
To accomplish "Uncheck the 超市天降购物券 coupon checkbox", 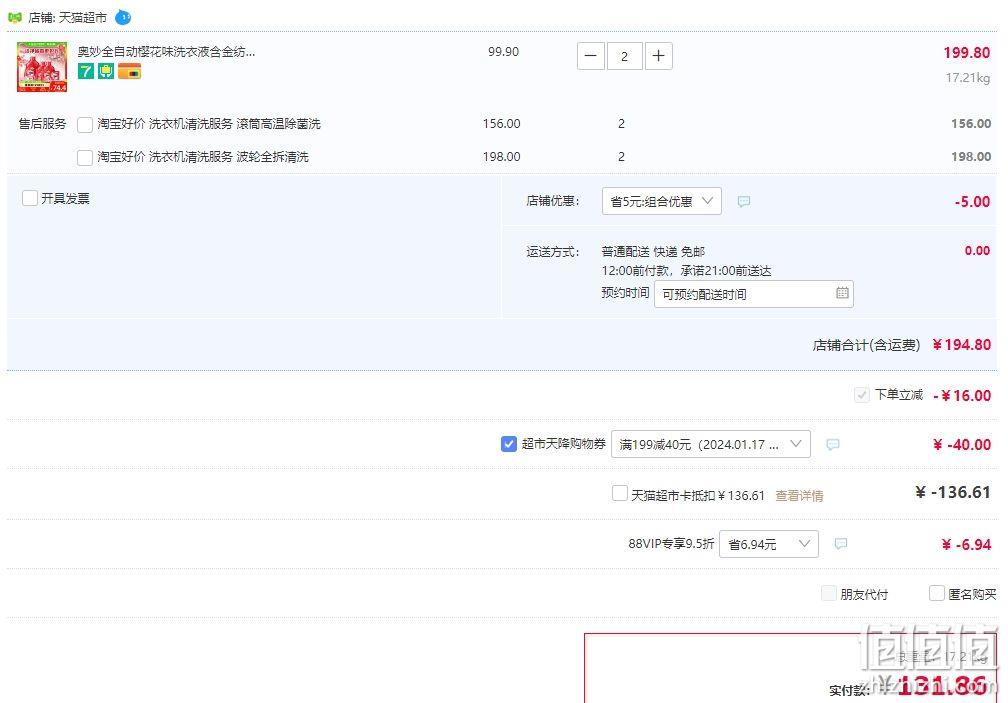I will point(508,443).
